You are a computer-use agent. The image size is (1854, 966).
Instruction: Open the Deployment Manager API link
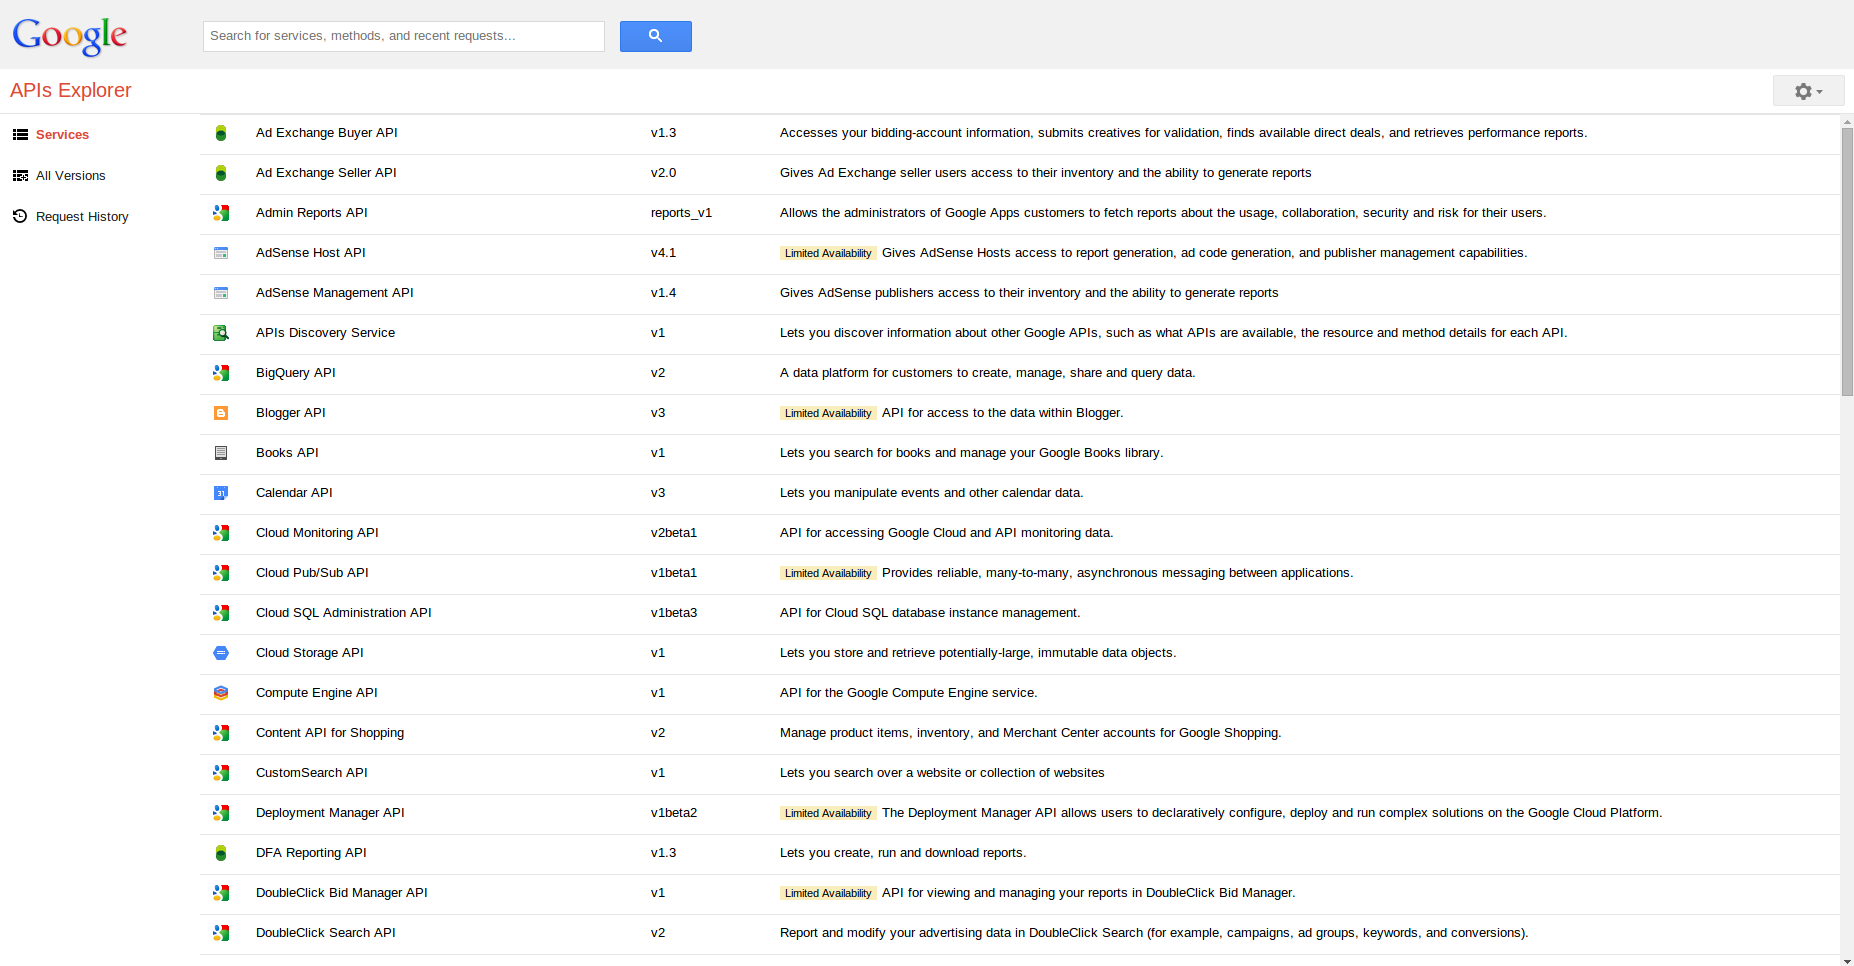tap(330, 813)
